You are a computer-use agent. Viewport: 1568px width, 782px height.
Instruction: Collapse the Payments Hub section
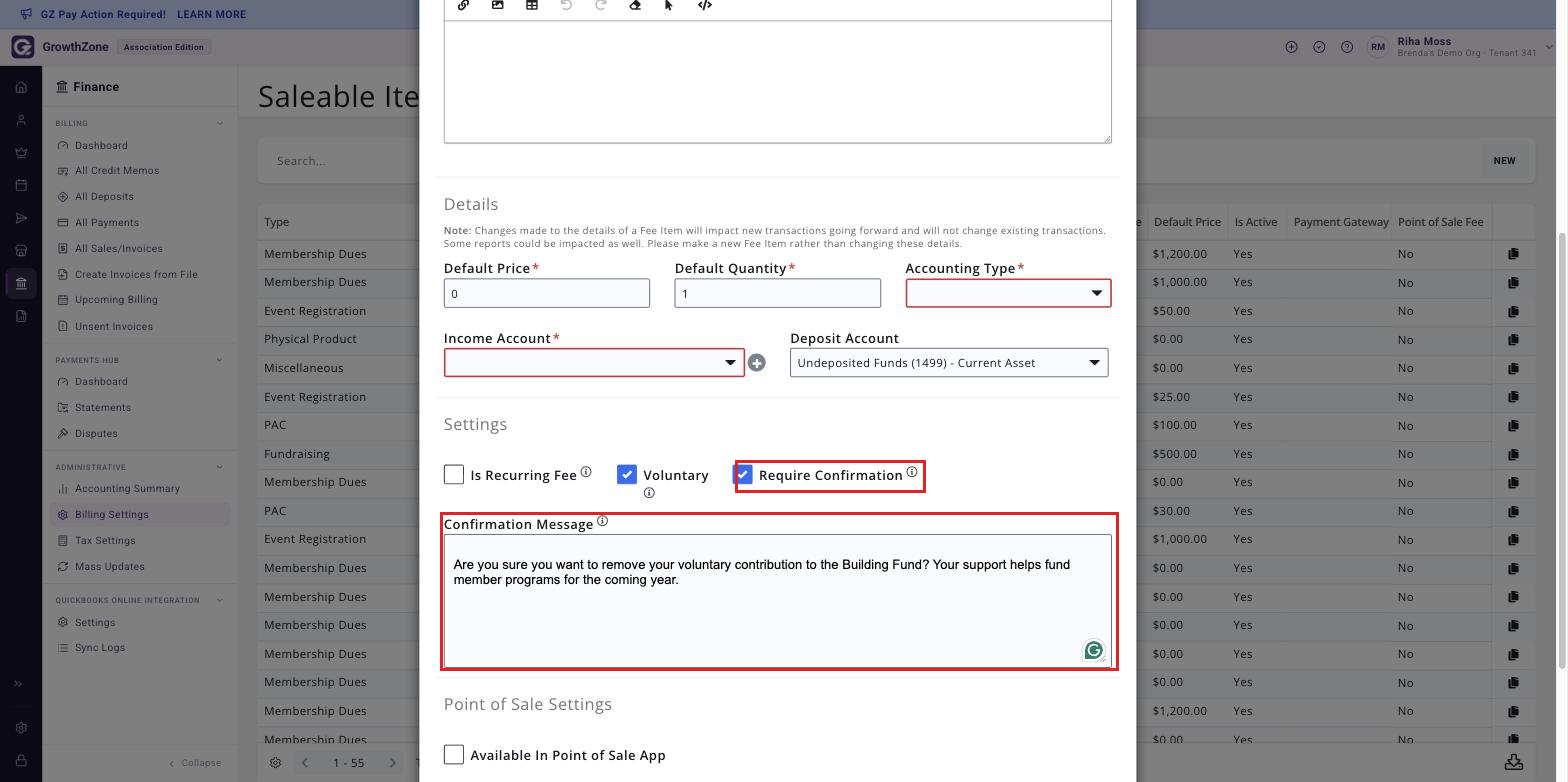pos(220,360)
